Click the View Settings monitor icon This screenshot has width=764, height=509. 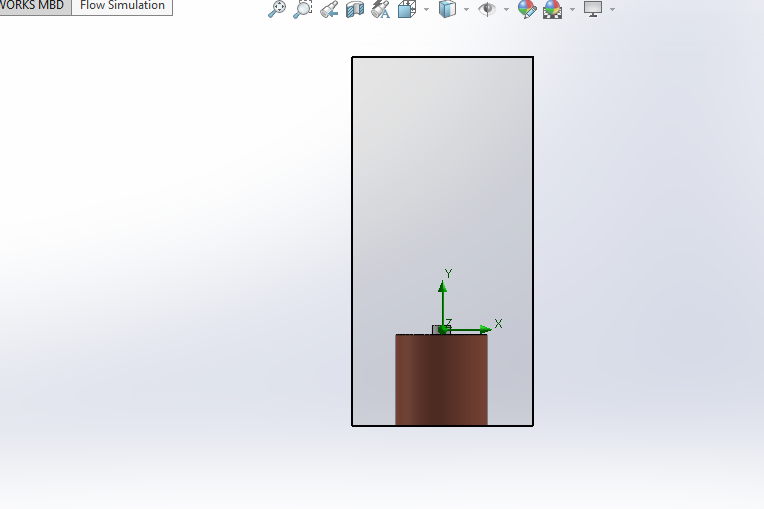pyautogui.click(x=593, y=9)
